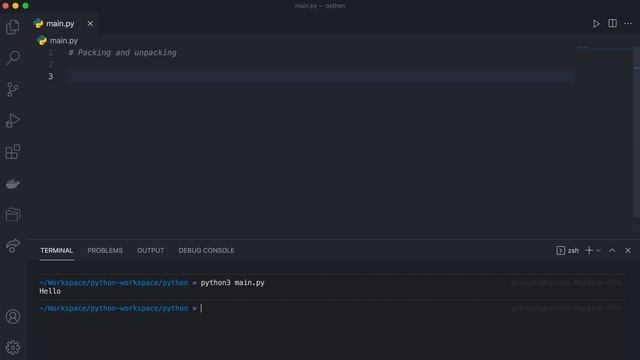Click the 'Hello' terminal output line
This screenshot has height=360, width=640.
point(50,291)
